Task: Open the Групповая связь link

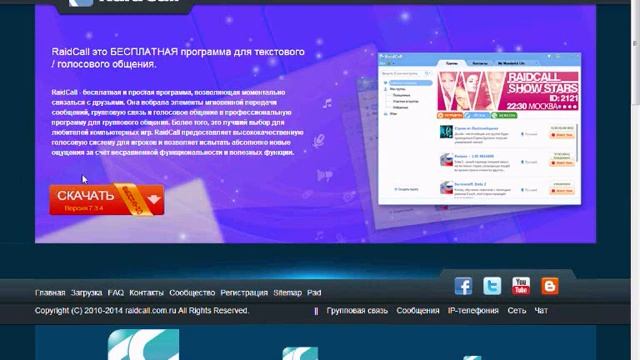Action: [357, 311]
